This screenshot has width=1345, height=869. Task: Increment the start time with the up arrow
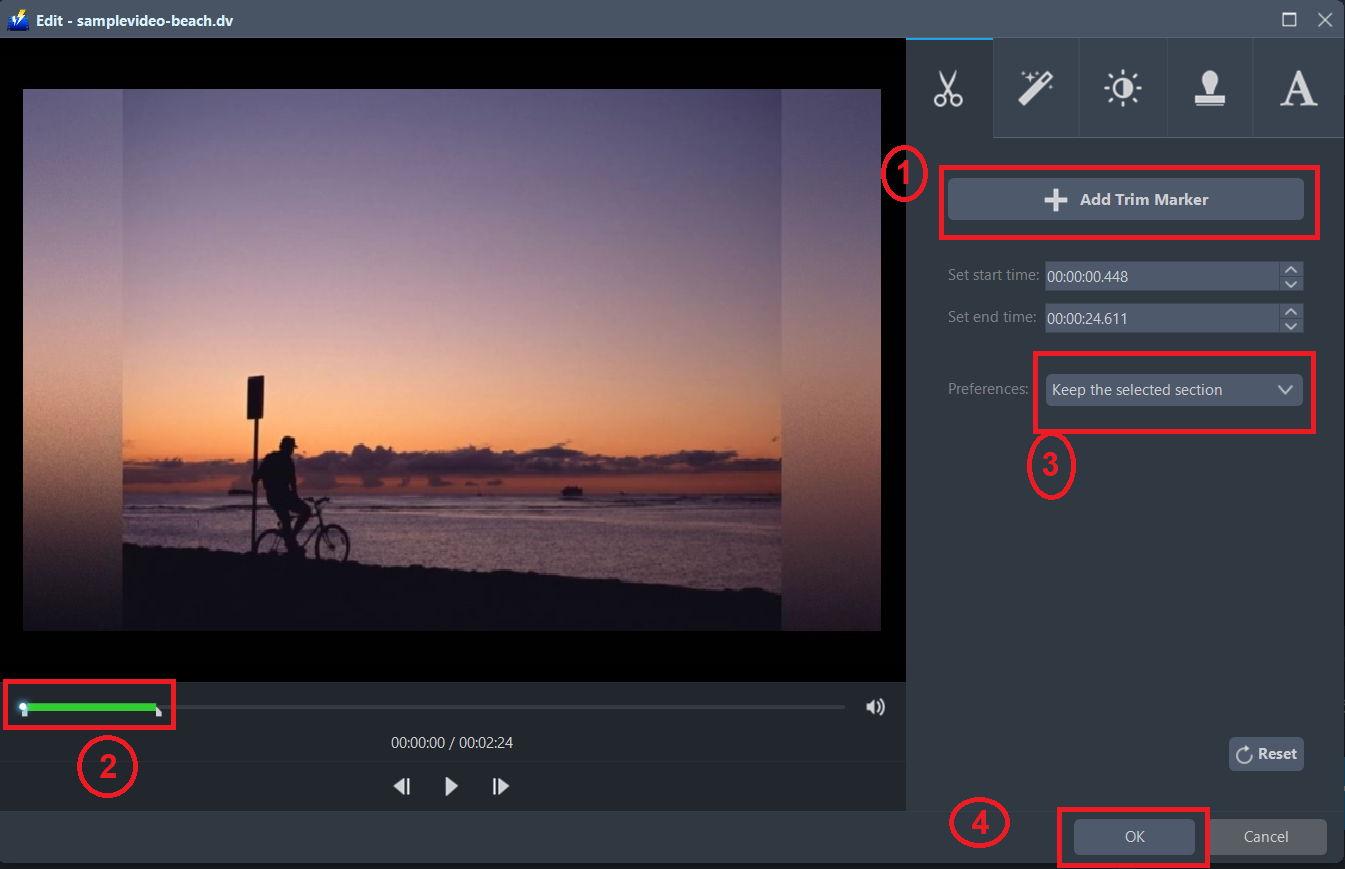click(1291, 270)
